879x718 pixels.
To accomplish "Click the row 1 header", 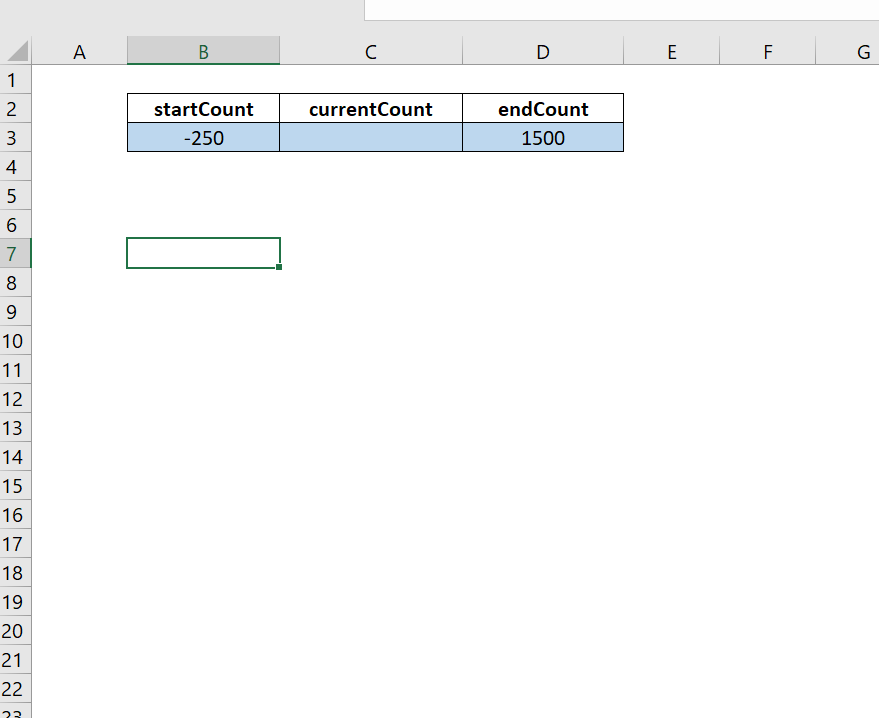I will coord(14,80).
